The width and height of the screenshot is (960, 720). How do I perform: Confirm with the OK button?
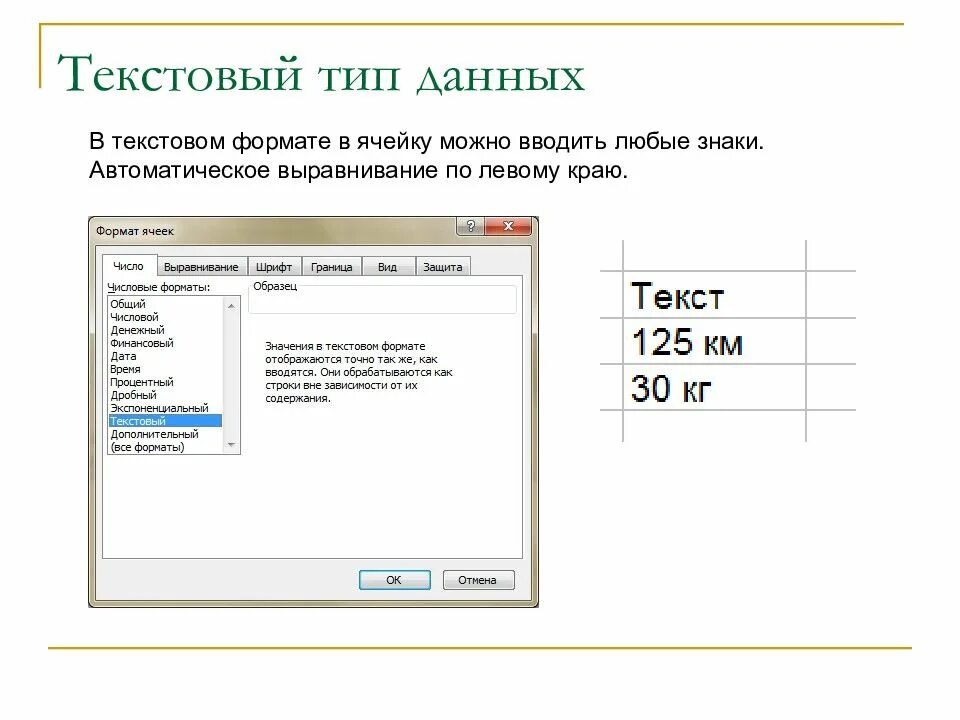click(x=394, y=580)
